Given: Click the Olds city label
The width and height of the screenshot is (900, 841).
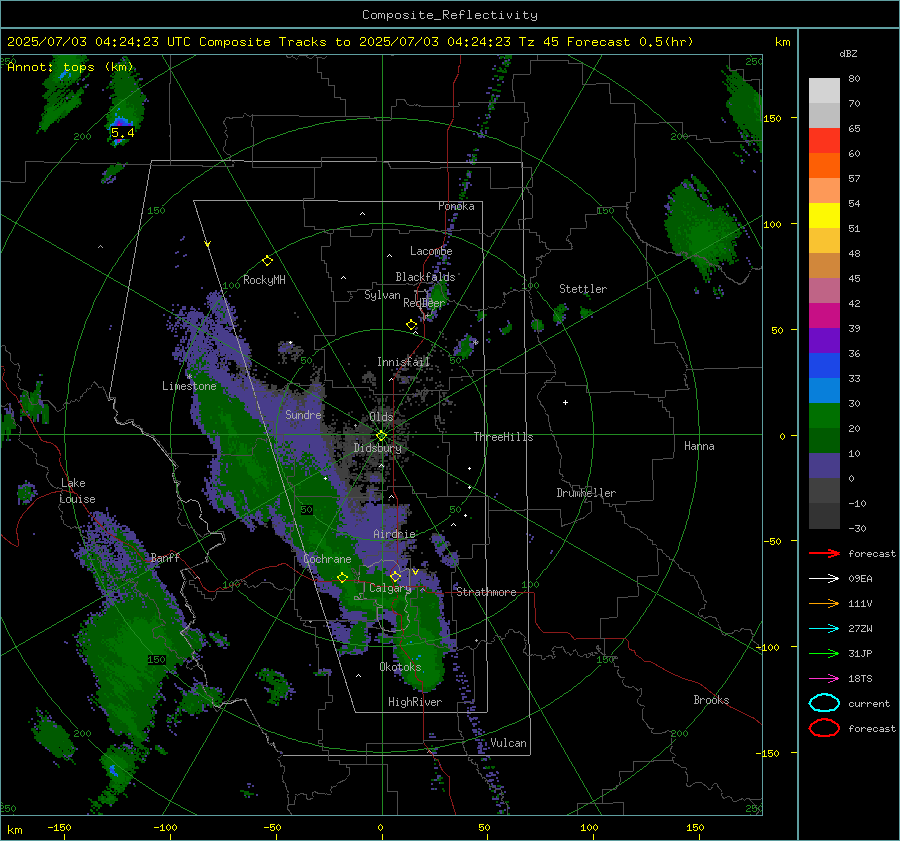Looking at the screenshot, I should click(x=381, y=416).
